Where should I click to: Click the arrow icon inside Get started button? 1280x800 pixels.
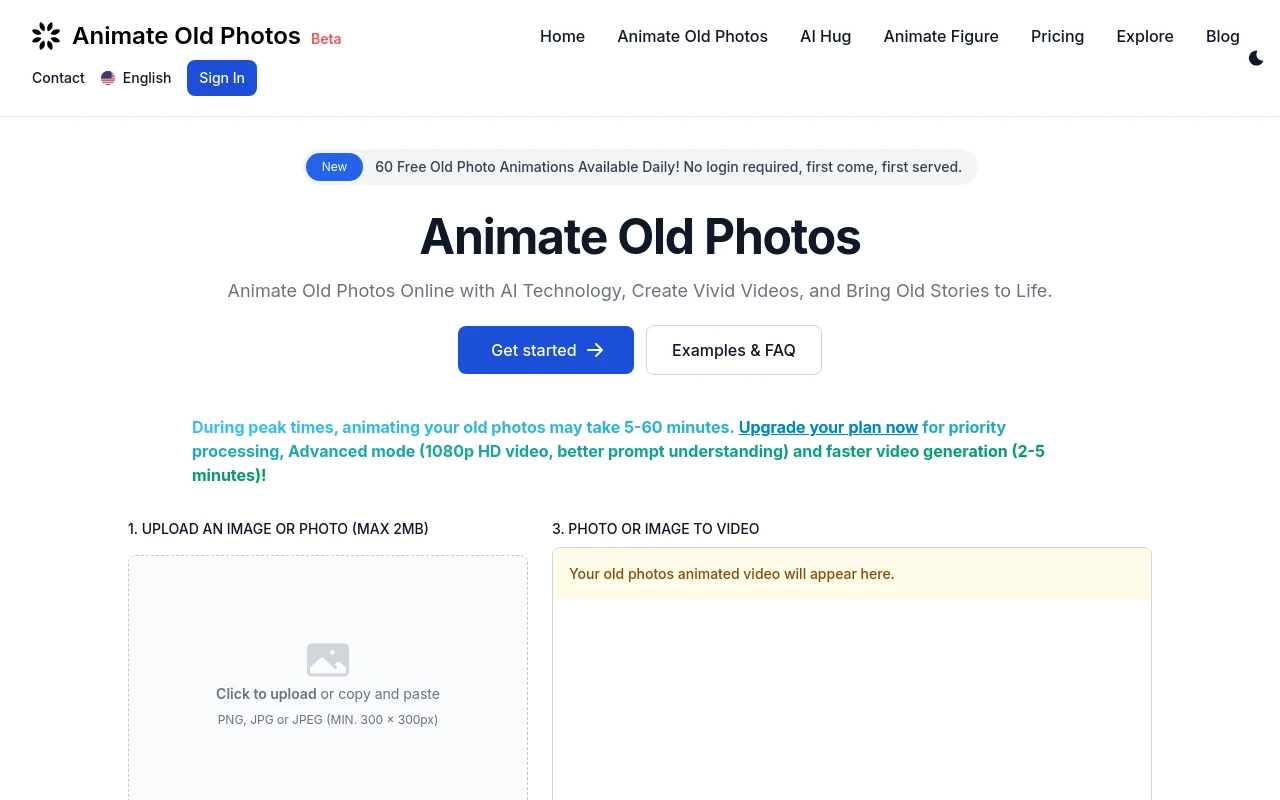pos(595,350)
